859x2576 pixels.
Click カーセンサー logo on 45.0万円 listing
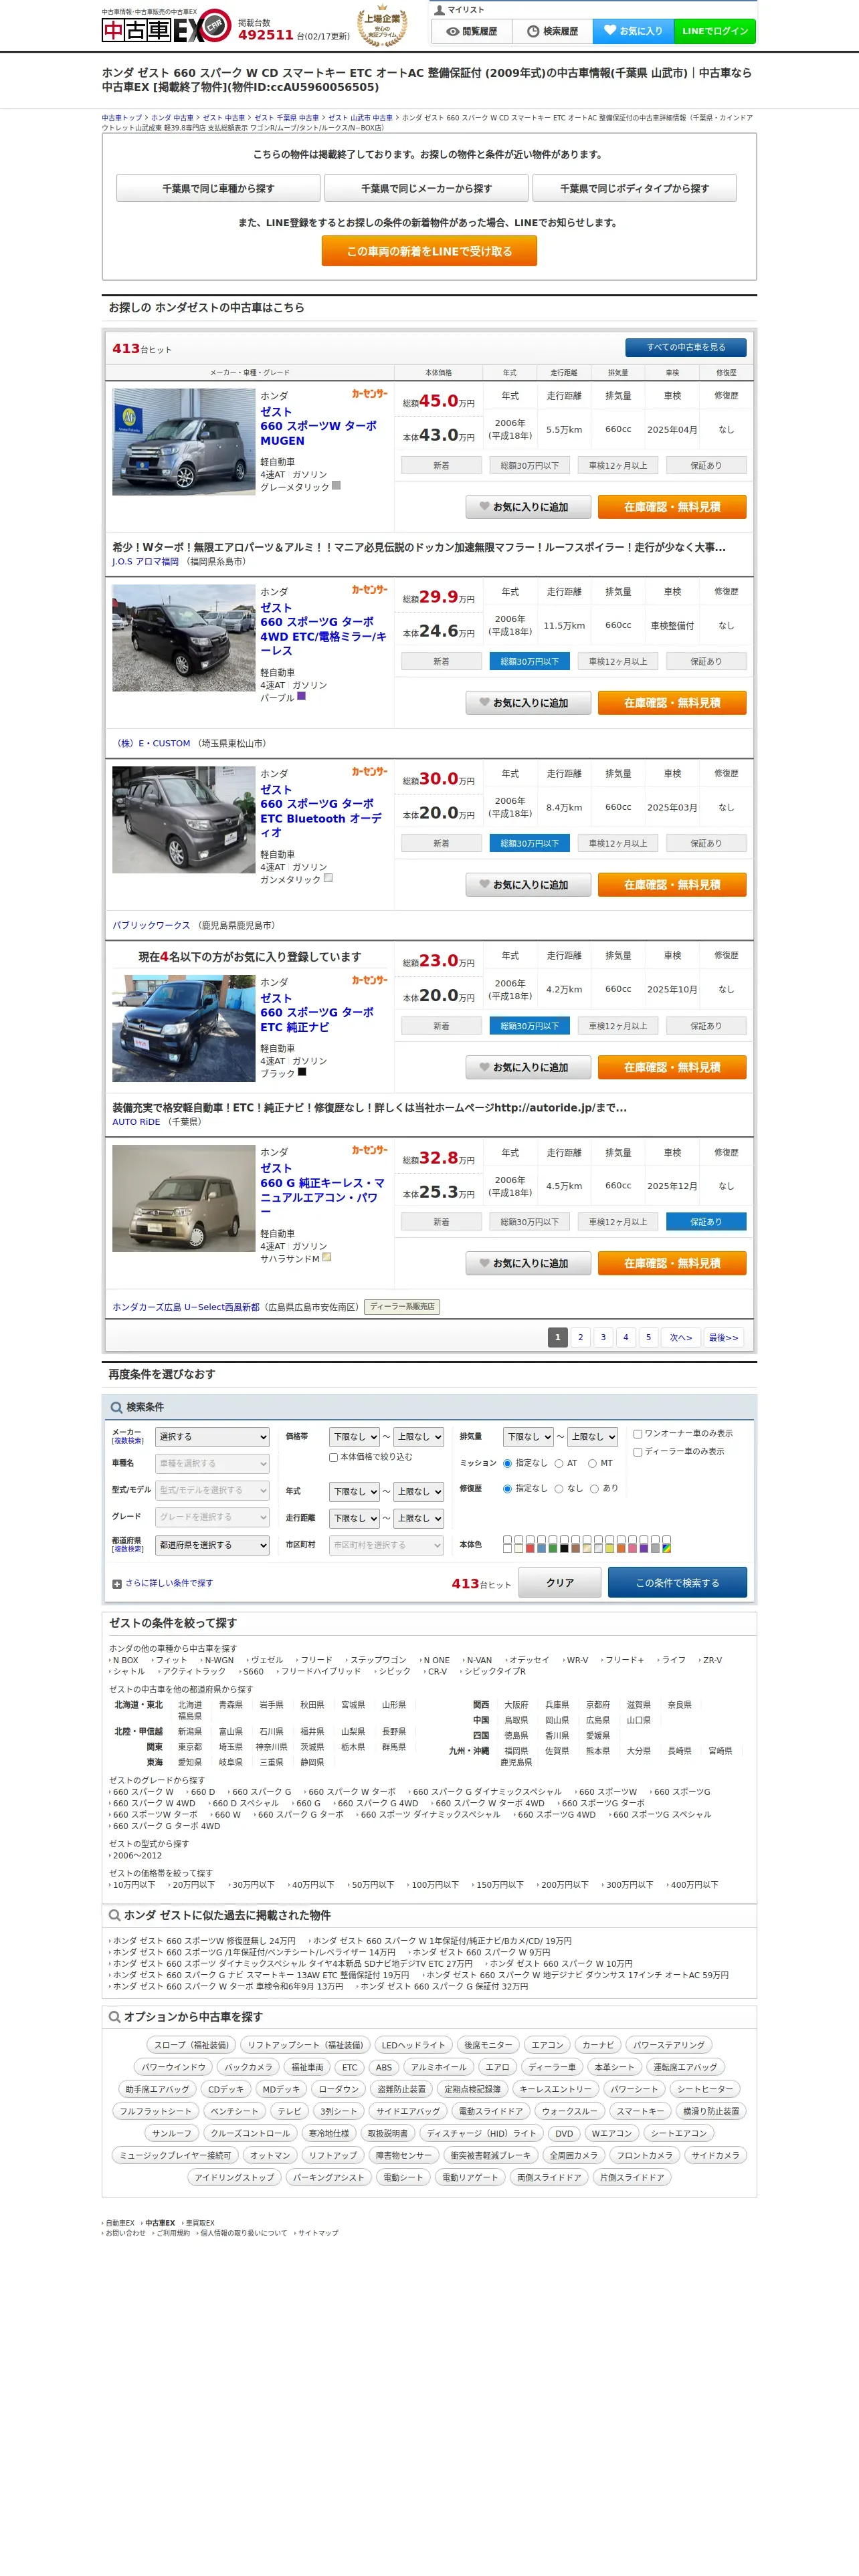click(x=369, y=394)
